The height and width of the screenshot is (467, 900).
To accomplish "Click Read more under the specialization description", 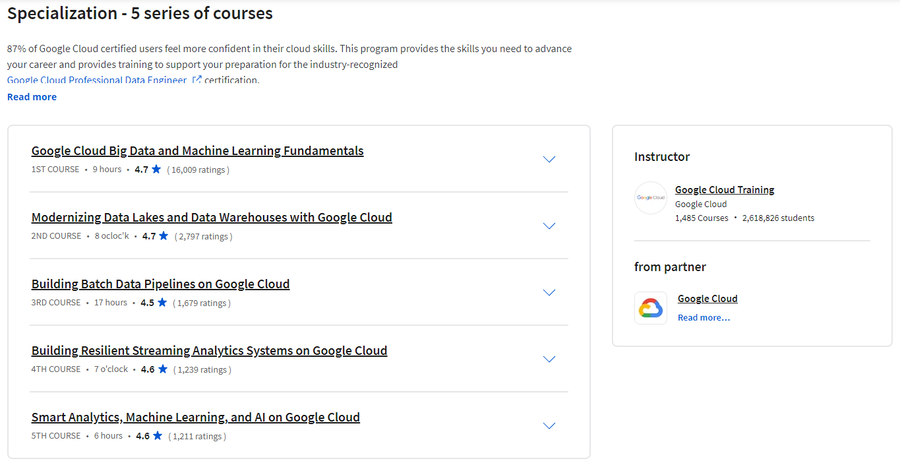I will click(32, 97).
